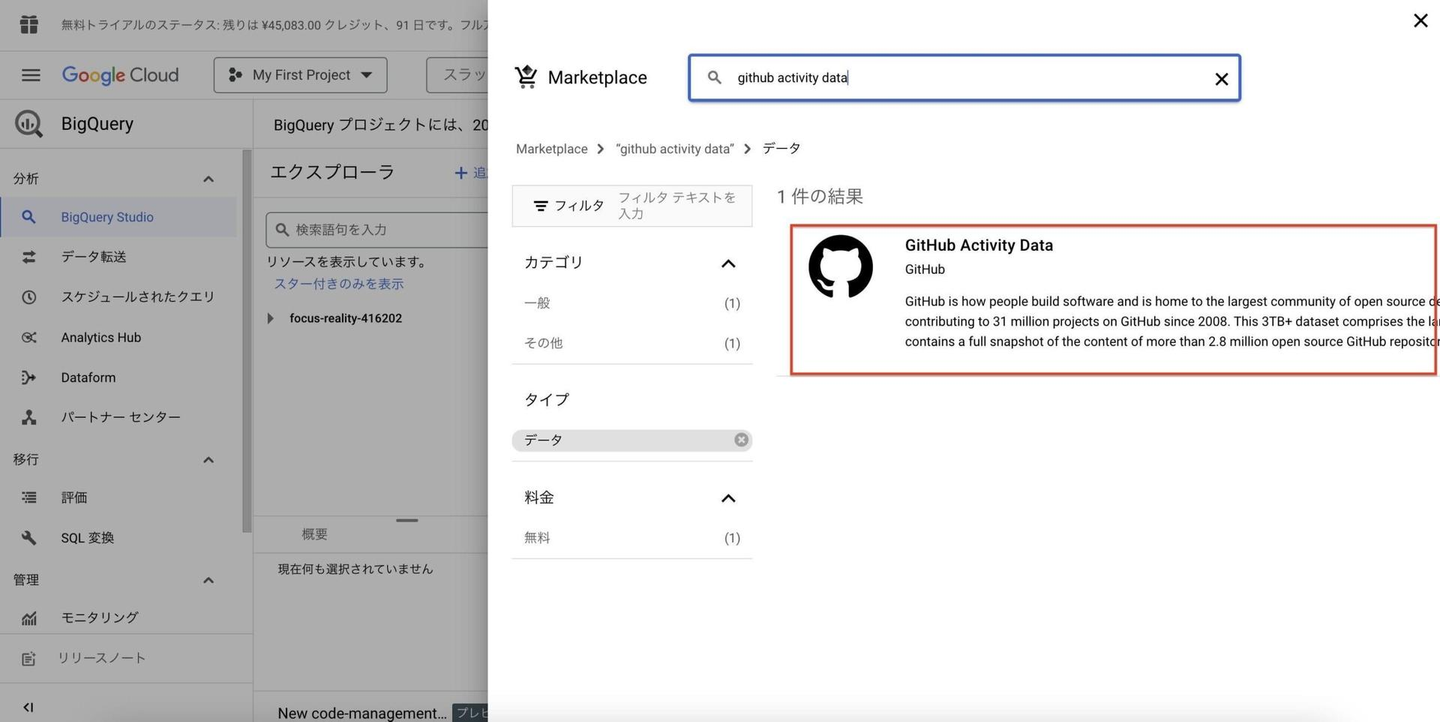Click the Explorer 検索語句を入力 search box
The height and width of the screenshot is (722, 1440).
pyautogui.click(x=377, y=230)
